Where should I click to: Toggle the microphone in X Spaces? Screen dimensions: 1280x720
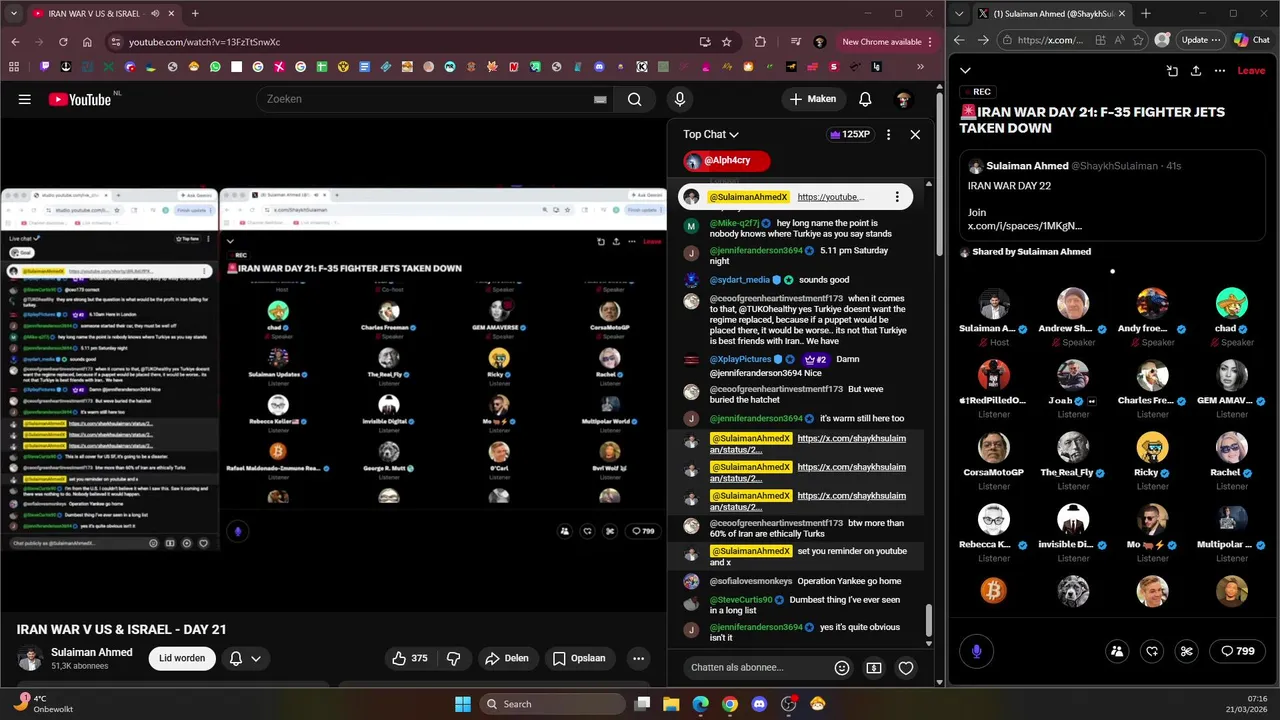(977, 651)
